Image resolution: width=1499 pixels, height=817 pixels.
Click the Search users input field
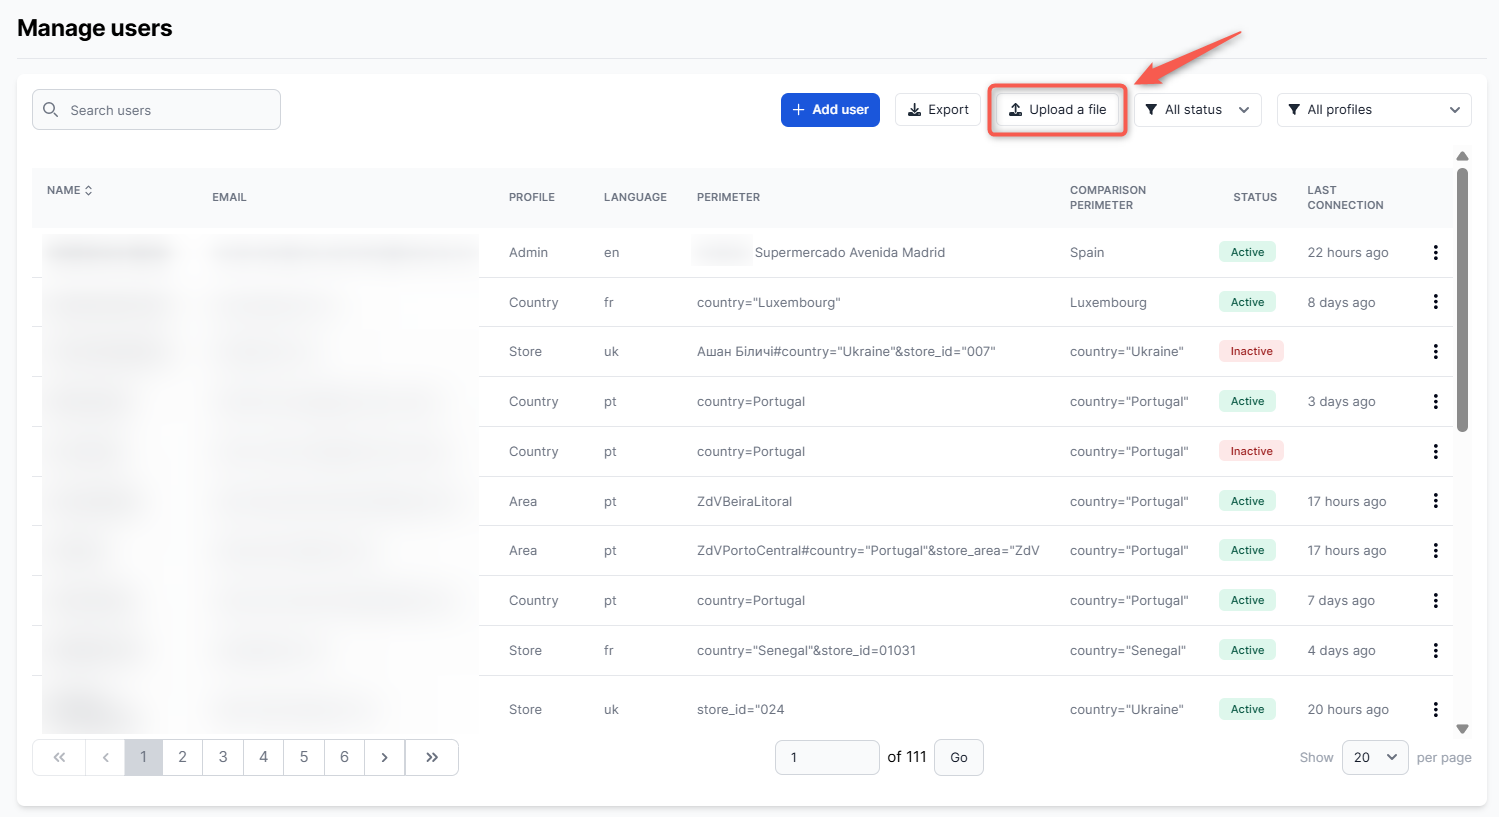[x=157, y=110]
